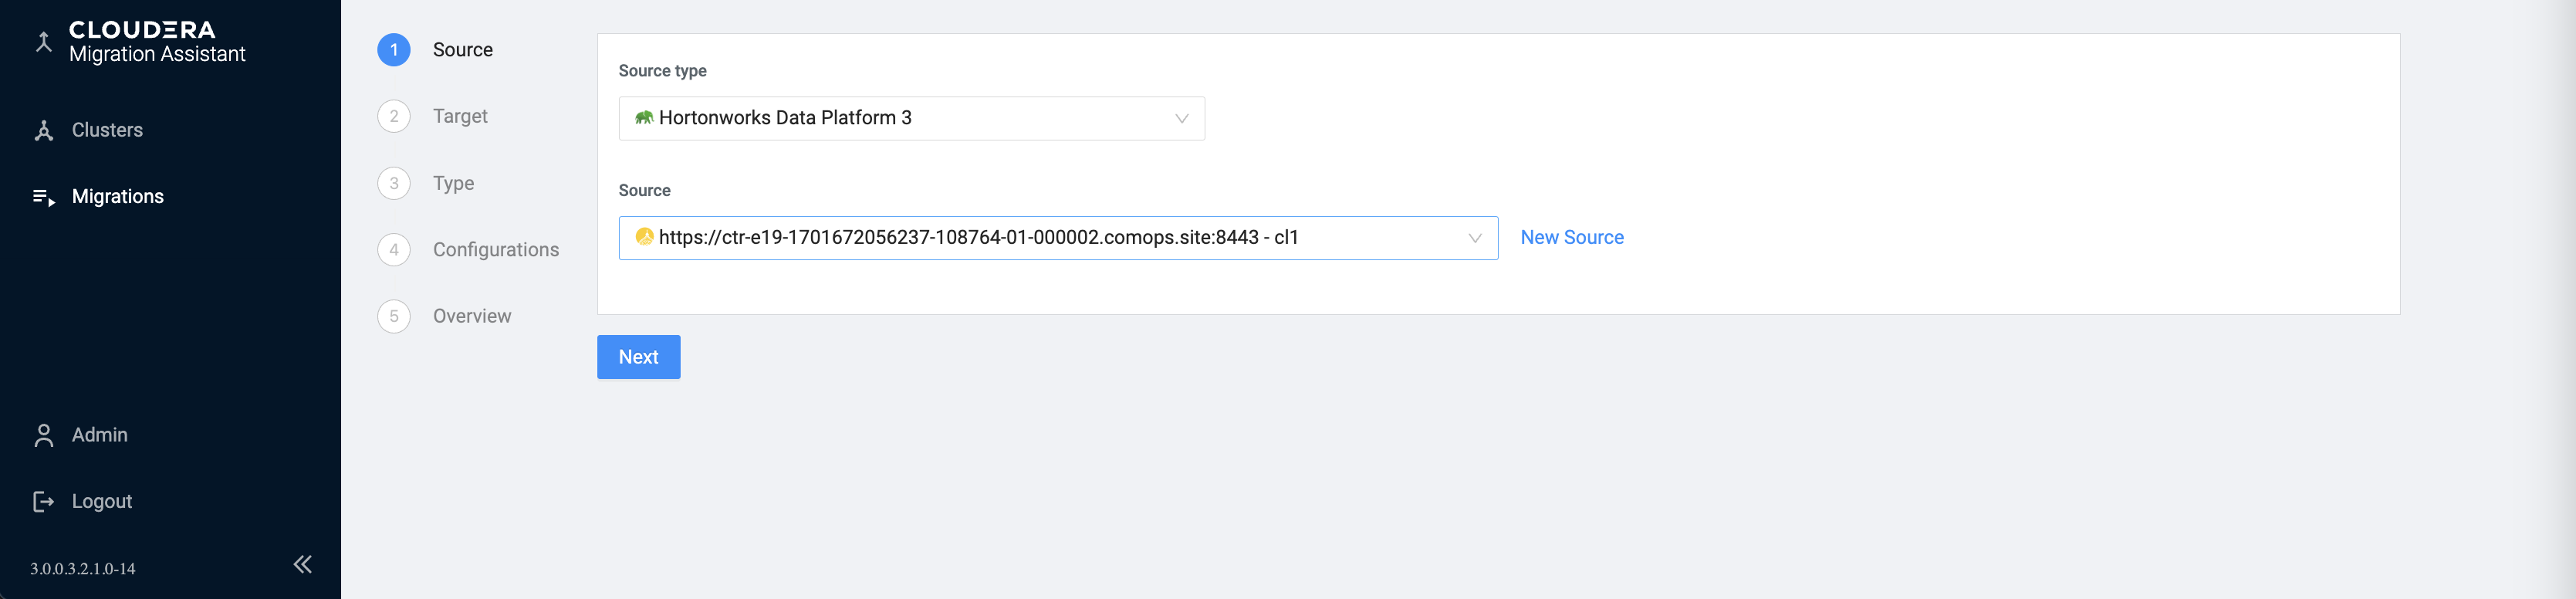Collapse the sidebar with double-chevron icon

[x=302, y=565]
